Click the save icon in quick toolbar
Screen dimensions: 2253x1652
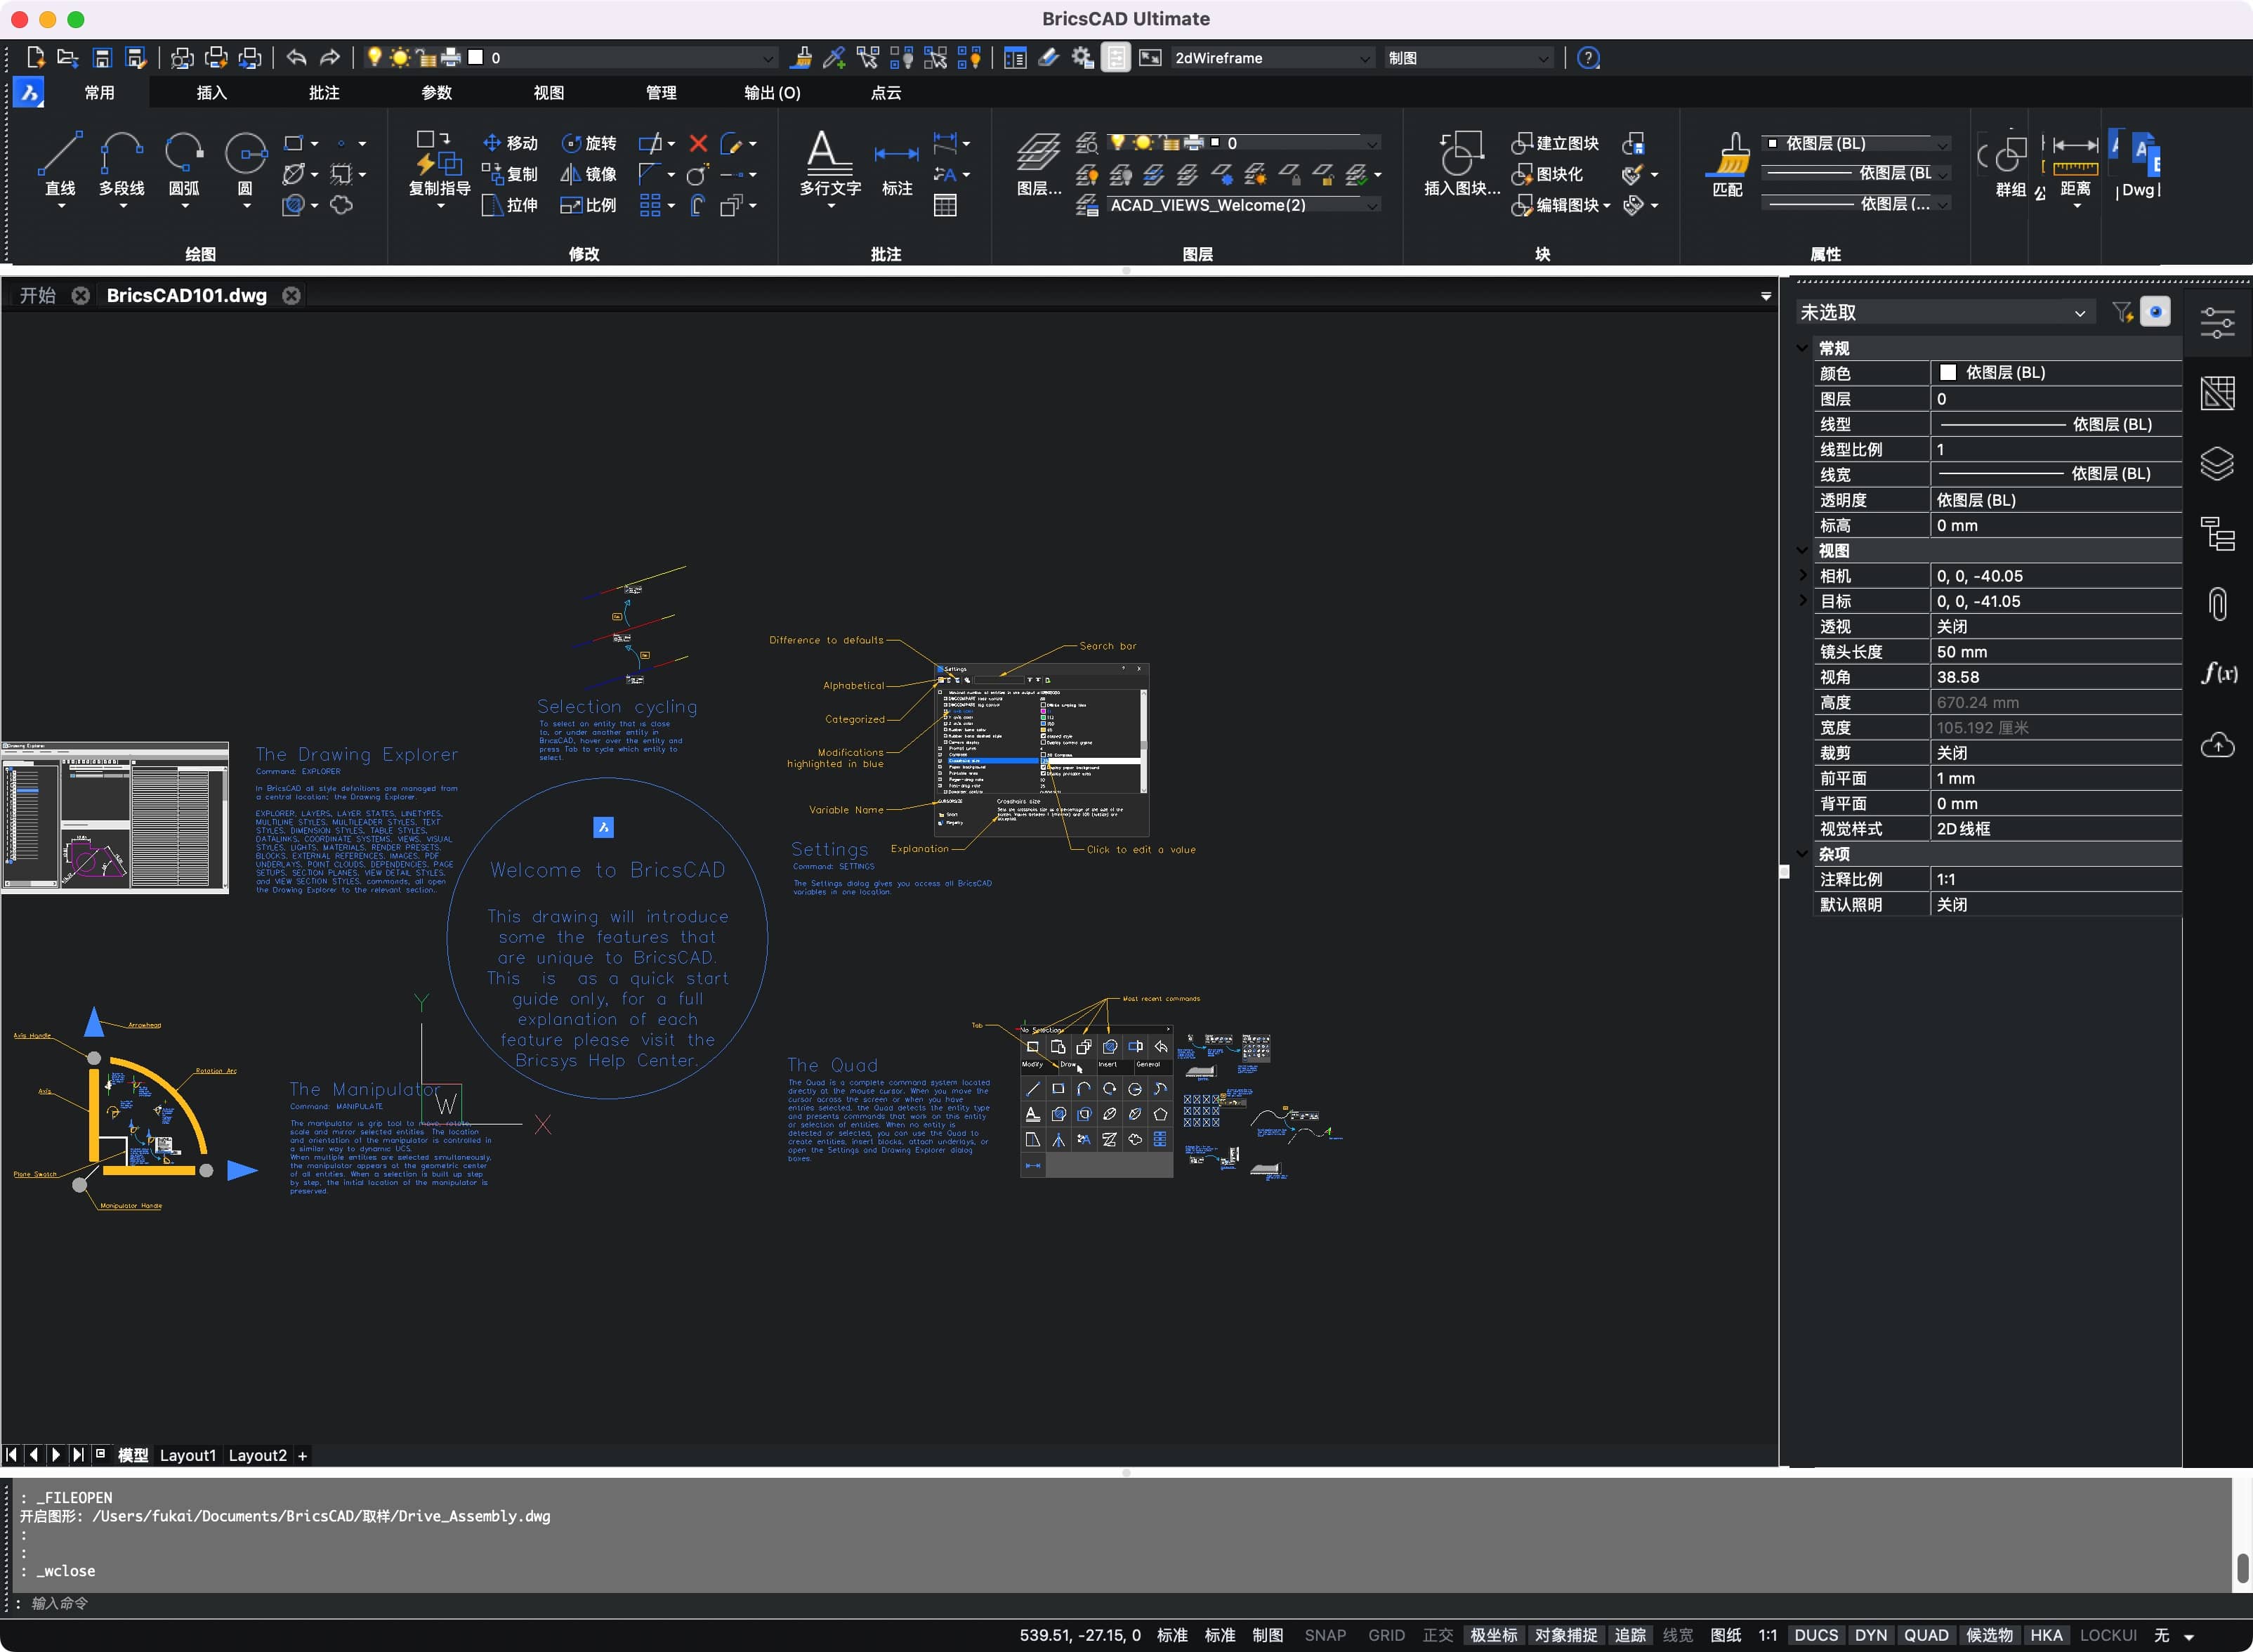point(101,58)
